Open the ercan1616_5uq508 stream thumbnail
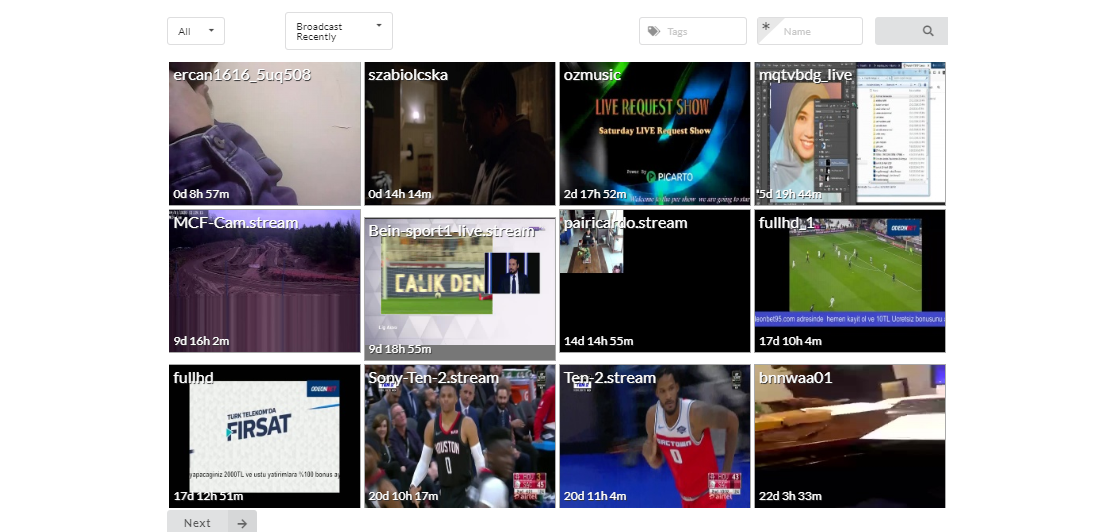 [264, 133]
